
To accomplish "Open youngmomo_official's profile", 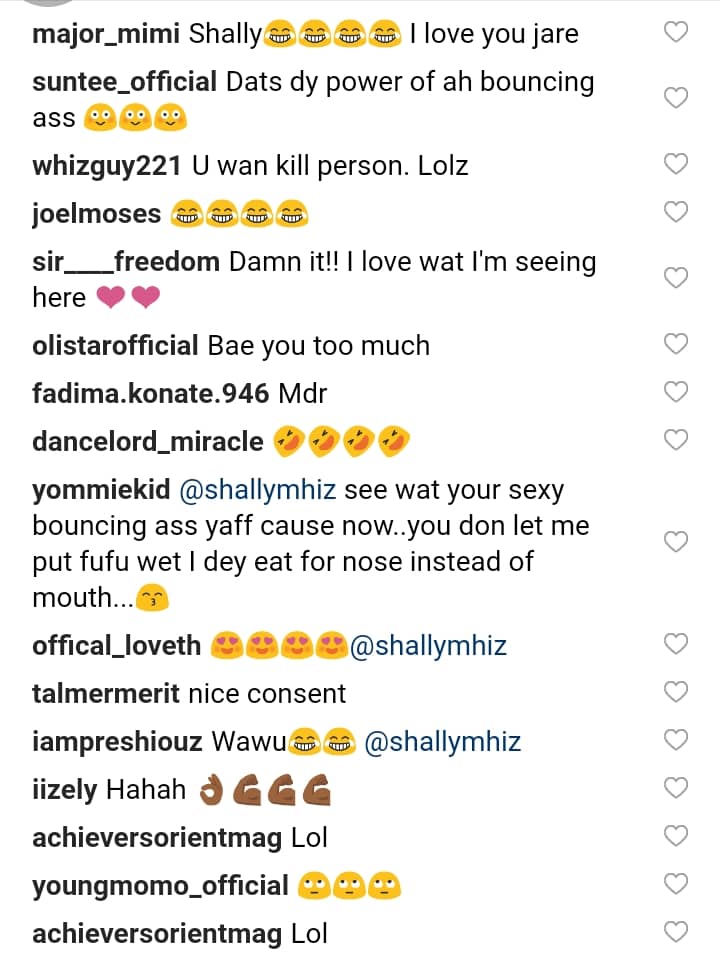I will tap(160, 886).
